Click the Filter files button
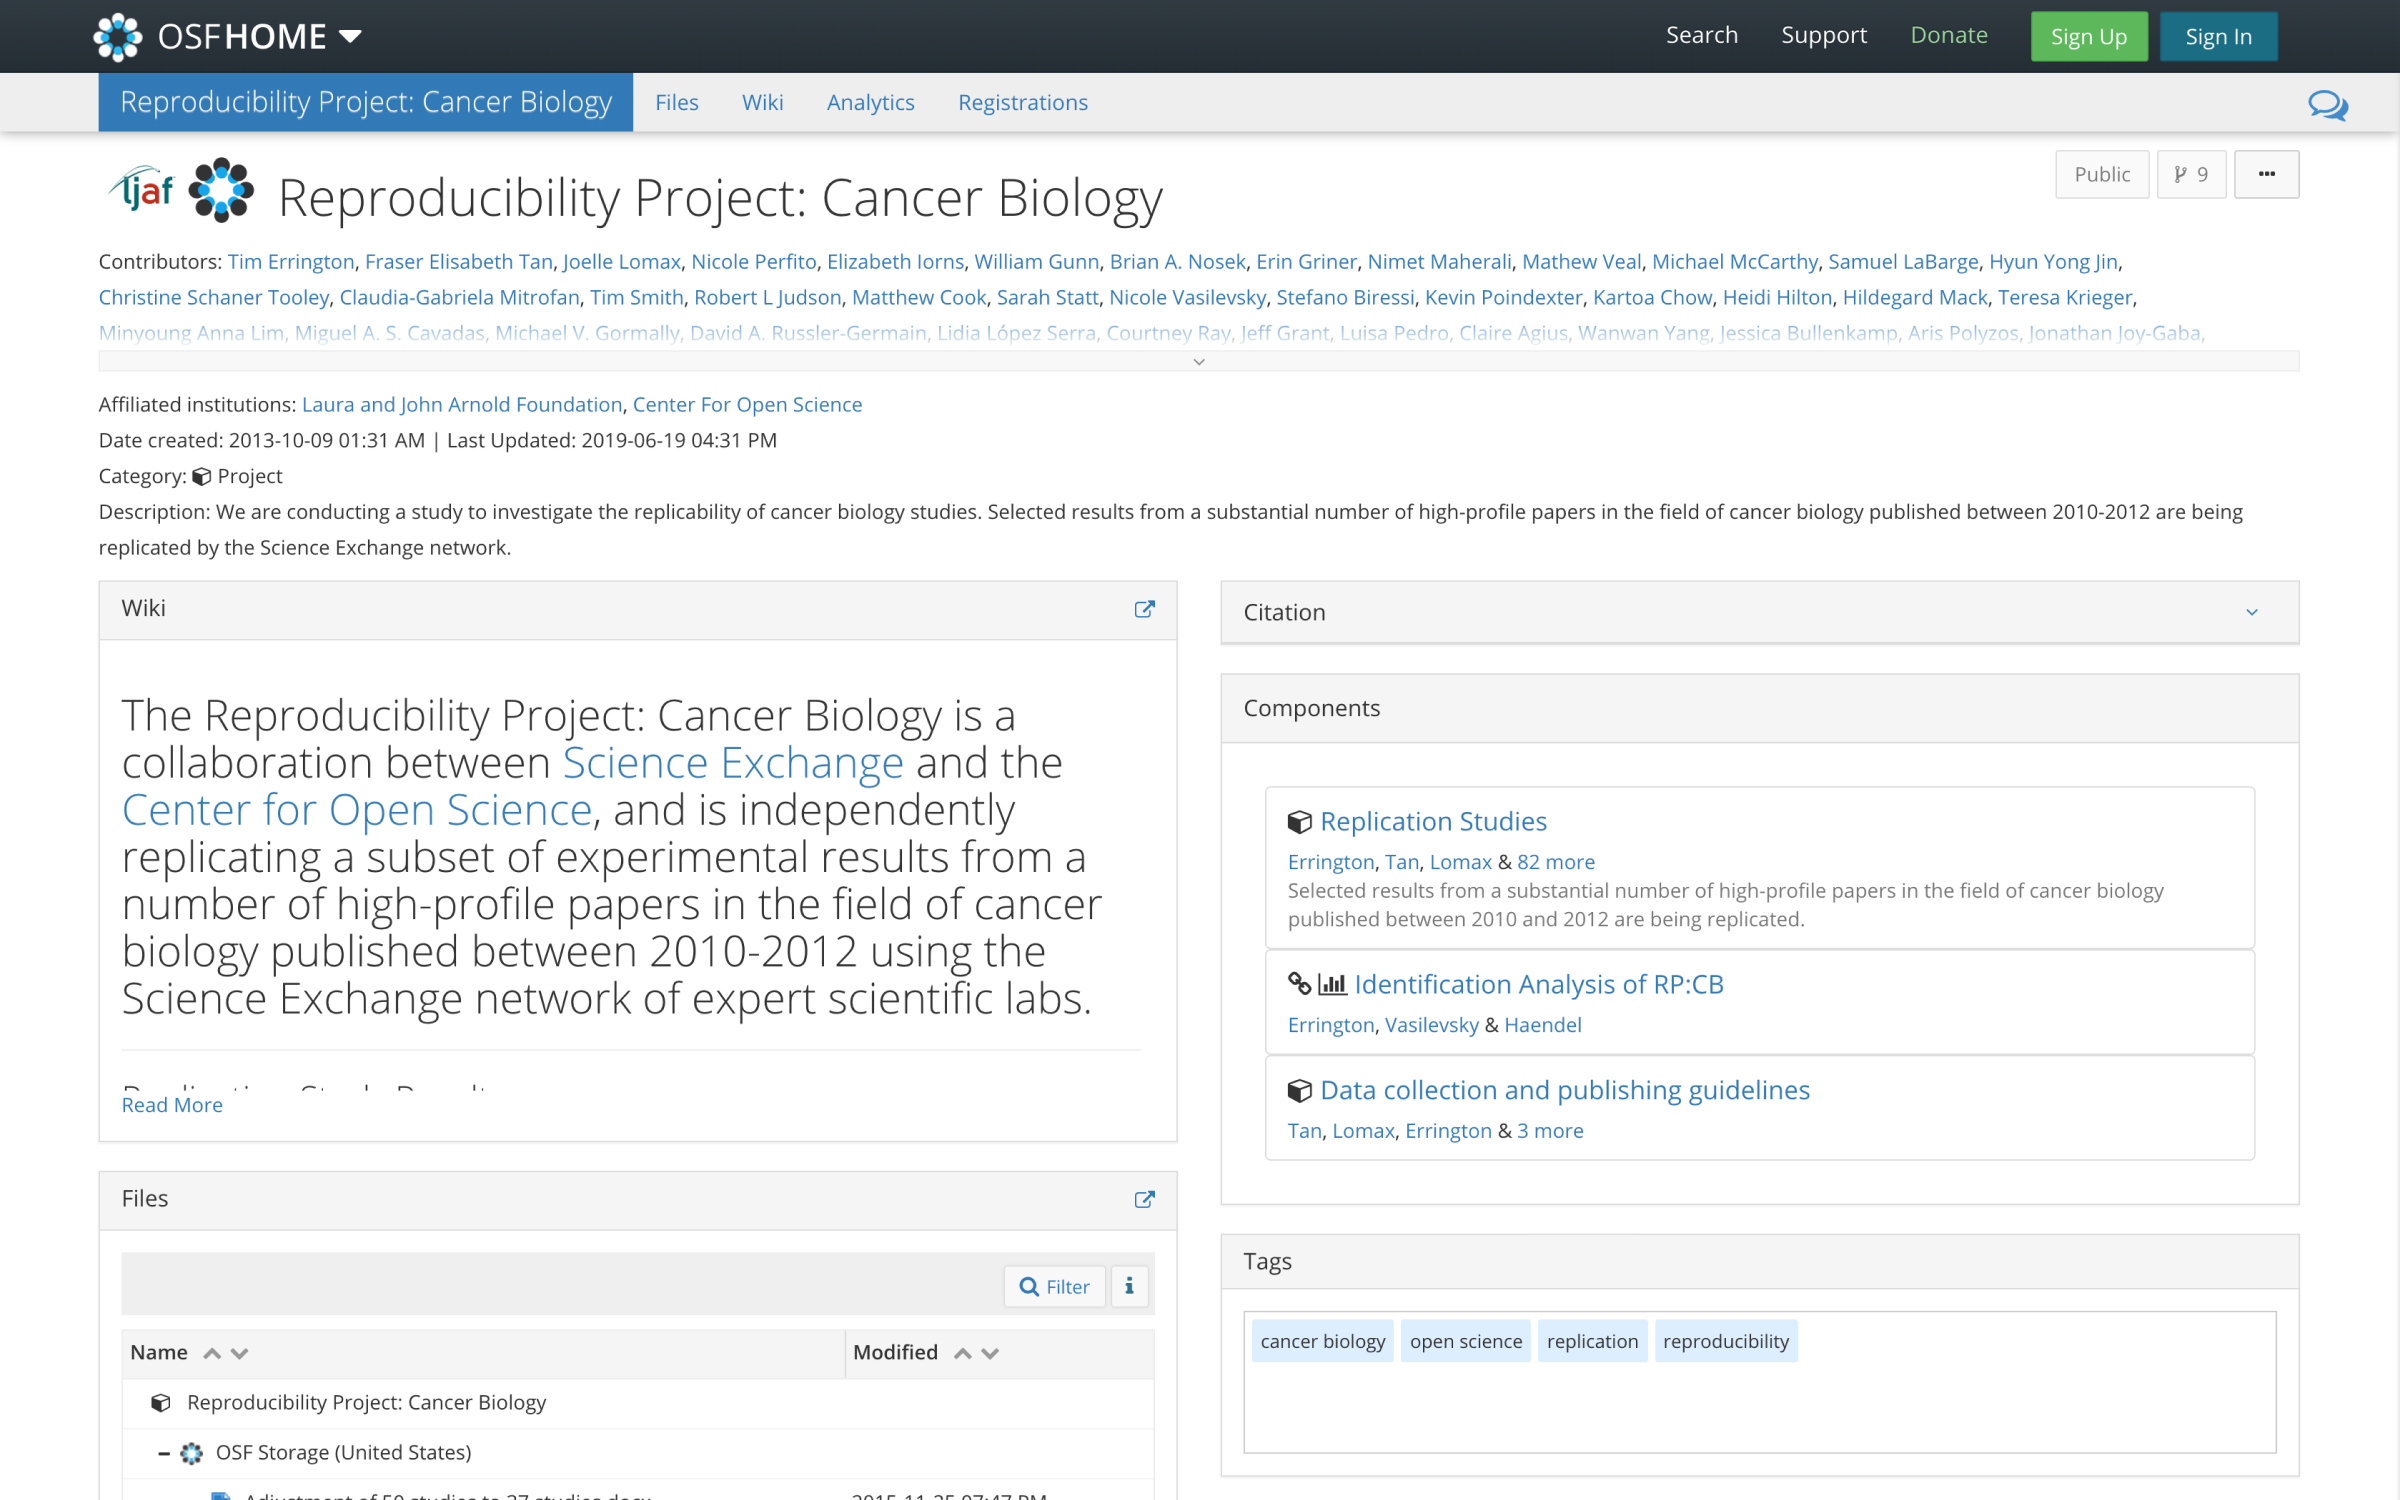This screenshot has width=2400, height=1500. click(1054, 1286)
